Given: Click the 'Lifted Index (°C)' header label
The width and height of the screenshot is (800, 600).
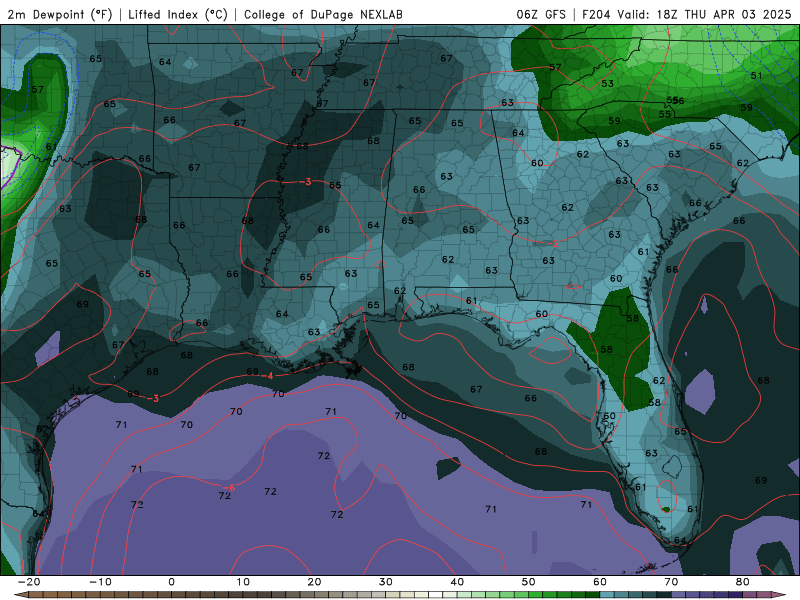Looking at the screenshot, I should 178,14.
